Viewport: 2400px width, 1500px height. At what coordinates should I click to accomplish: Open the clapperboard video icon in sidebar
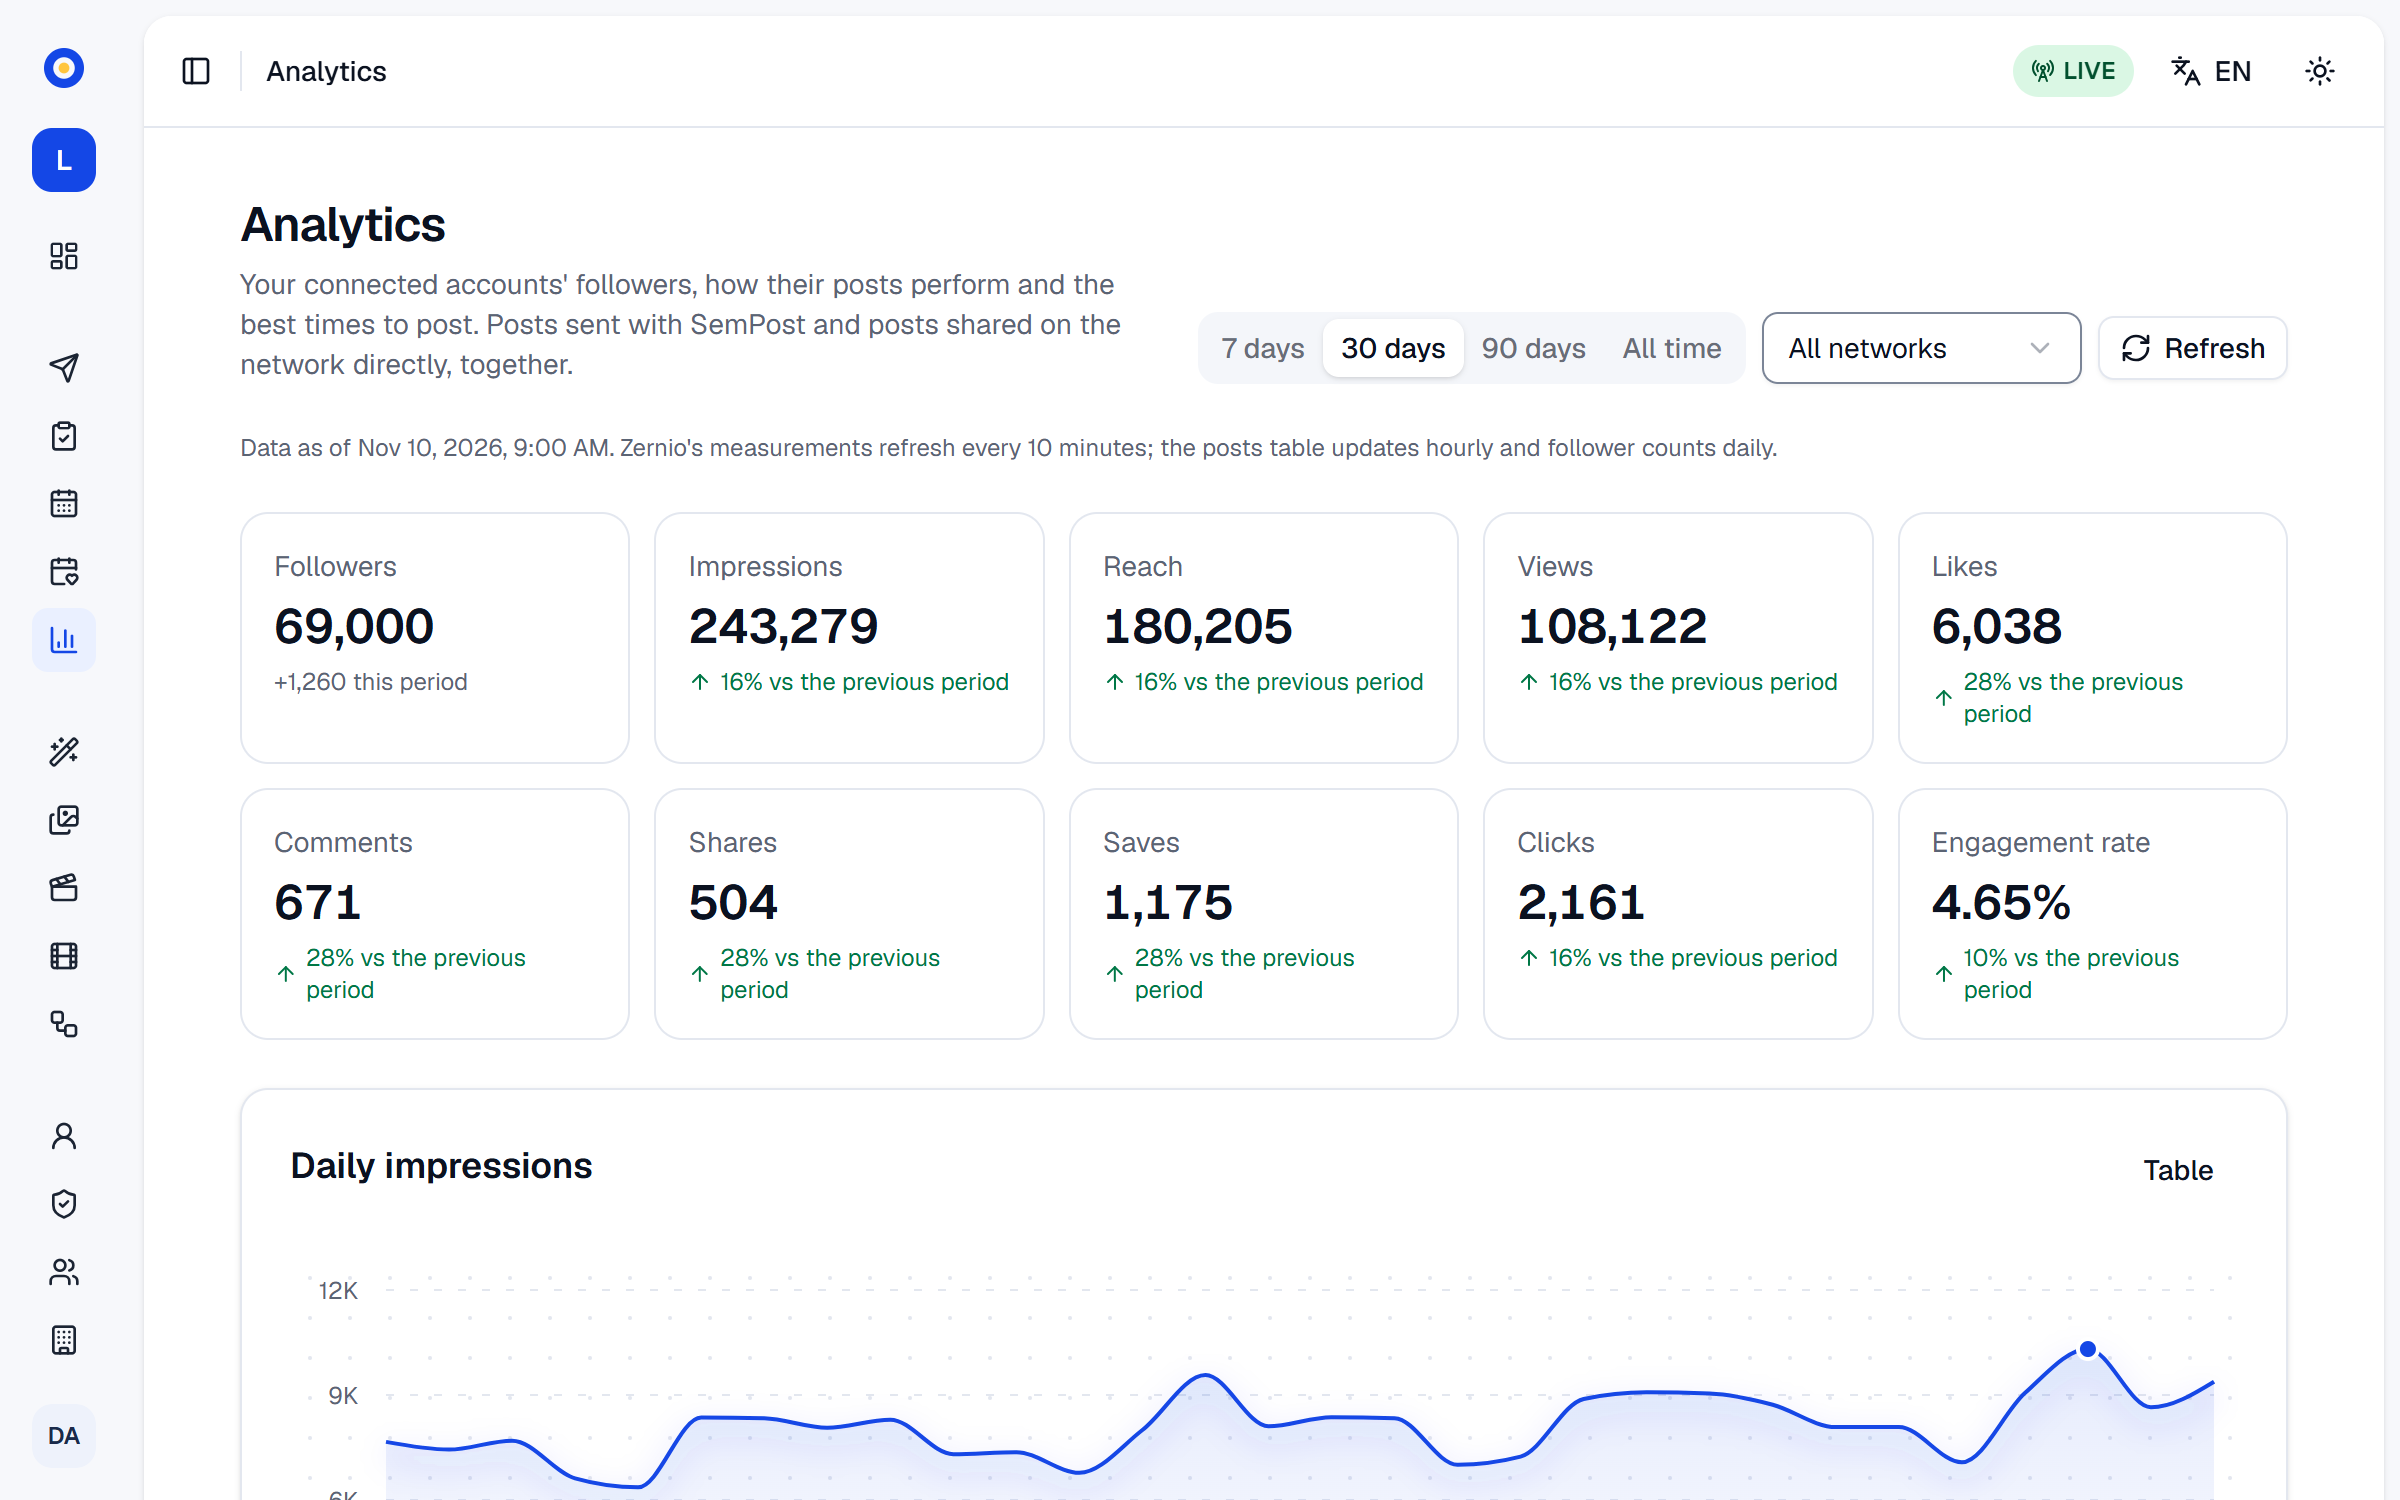(64, 887)
